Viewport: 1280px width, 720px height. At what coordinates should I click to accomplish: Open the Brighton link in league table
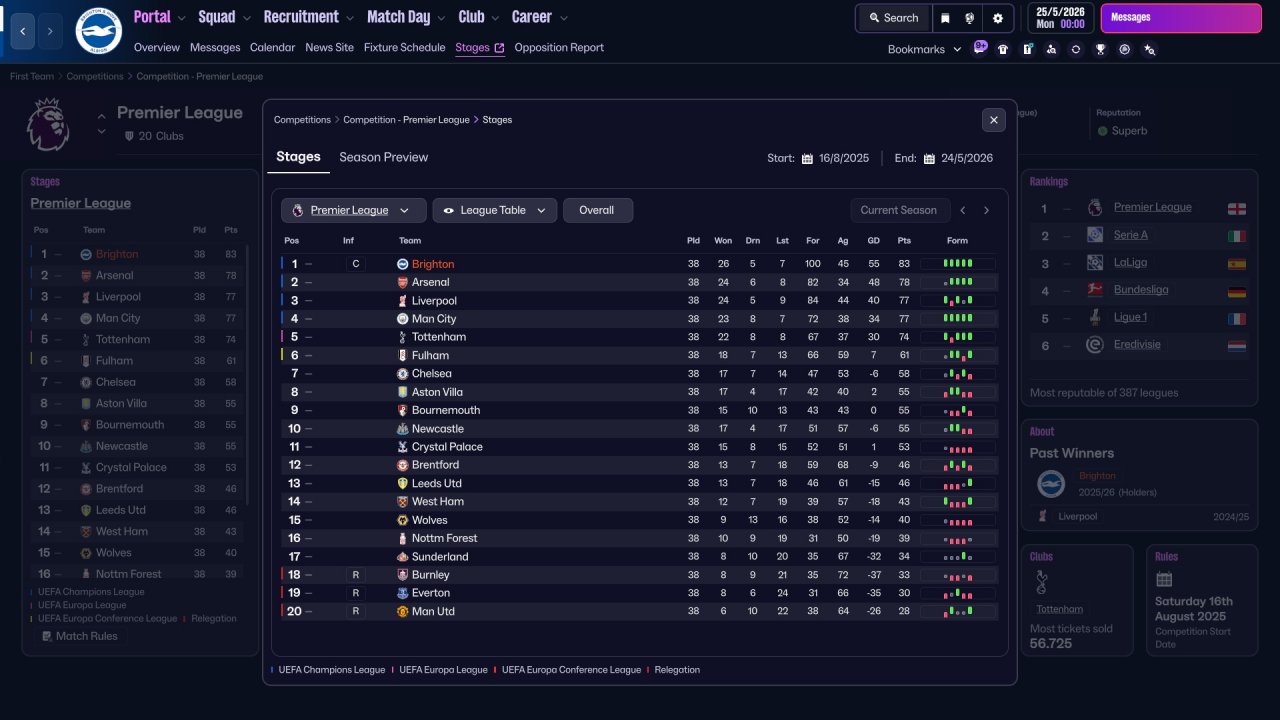tap(433, 264)
